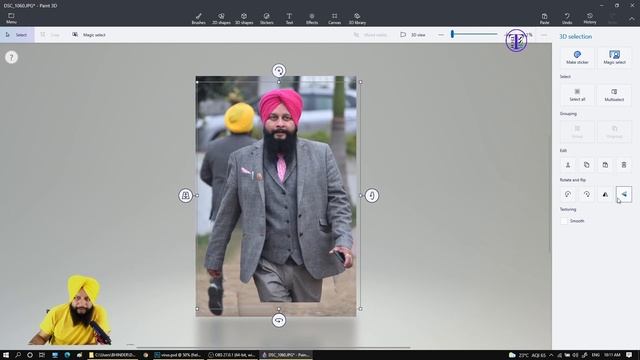Click the taskbar search icon
Viewport: 640px width, 360px height.
pyautogui.click(x=18, y=355)
